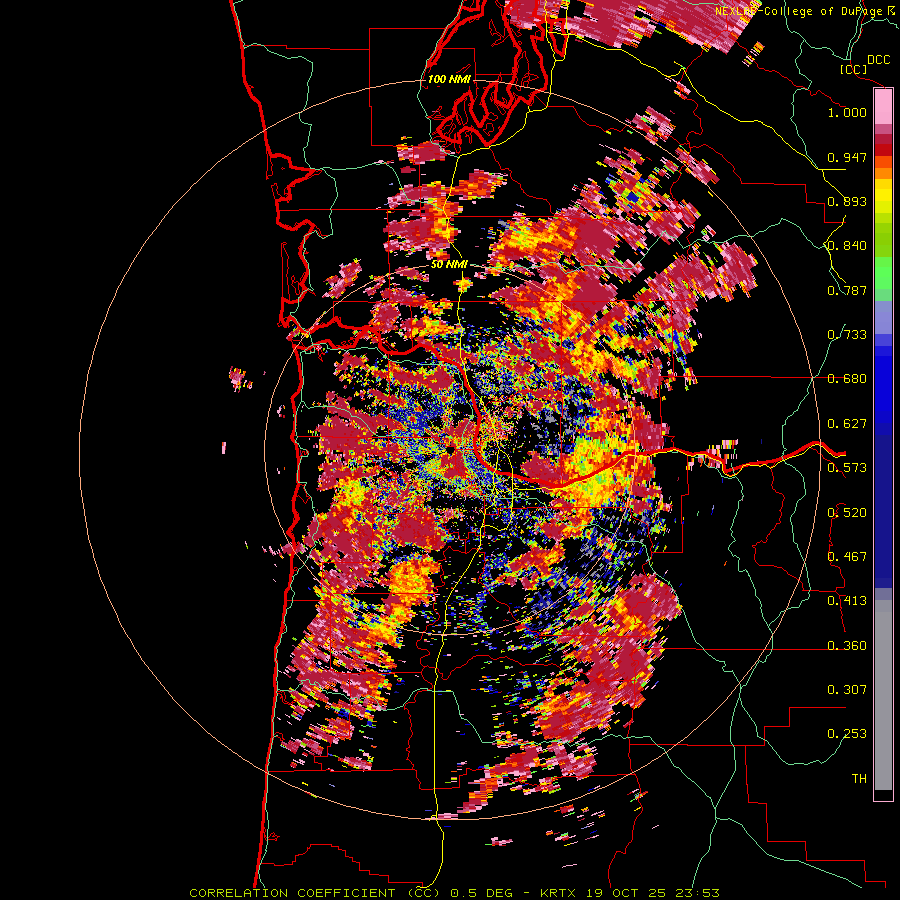Click the 0.573 scale value
Viewport: 900px width, 900px height.
(847, 468)
